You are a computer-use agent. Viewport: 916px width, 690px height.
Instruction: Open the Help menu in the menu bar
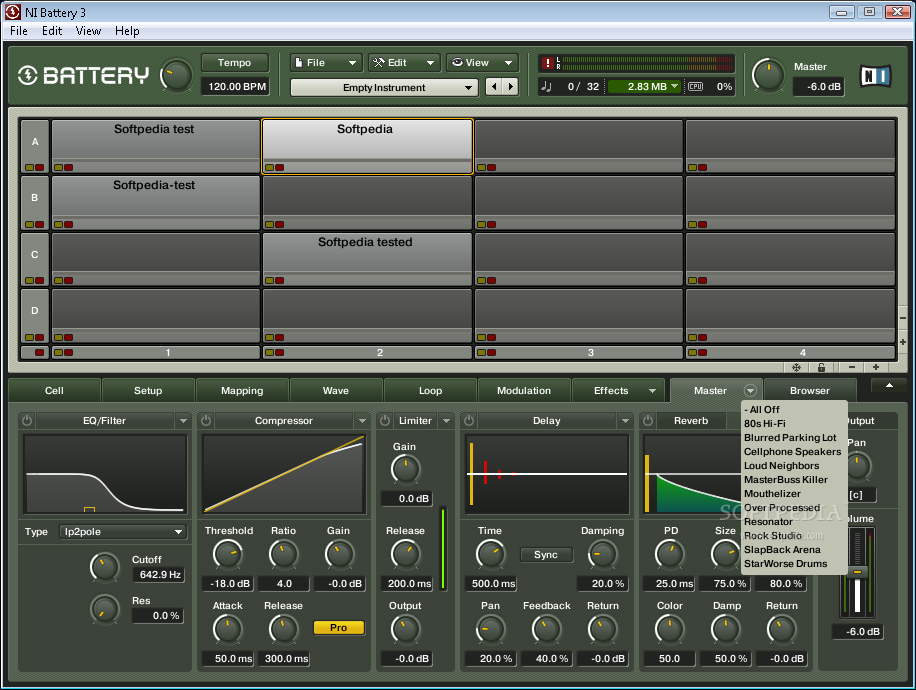pyautogui.click(x=127, y=31)
